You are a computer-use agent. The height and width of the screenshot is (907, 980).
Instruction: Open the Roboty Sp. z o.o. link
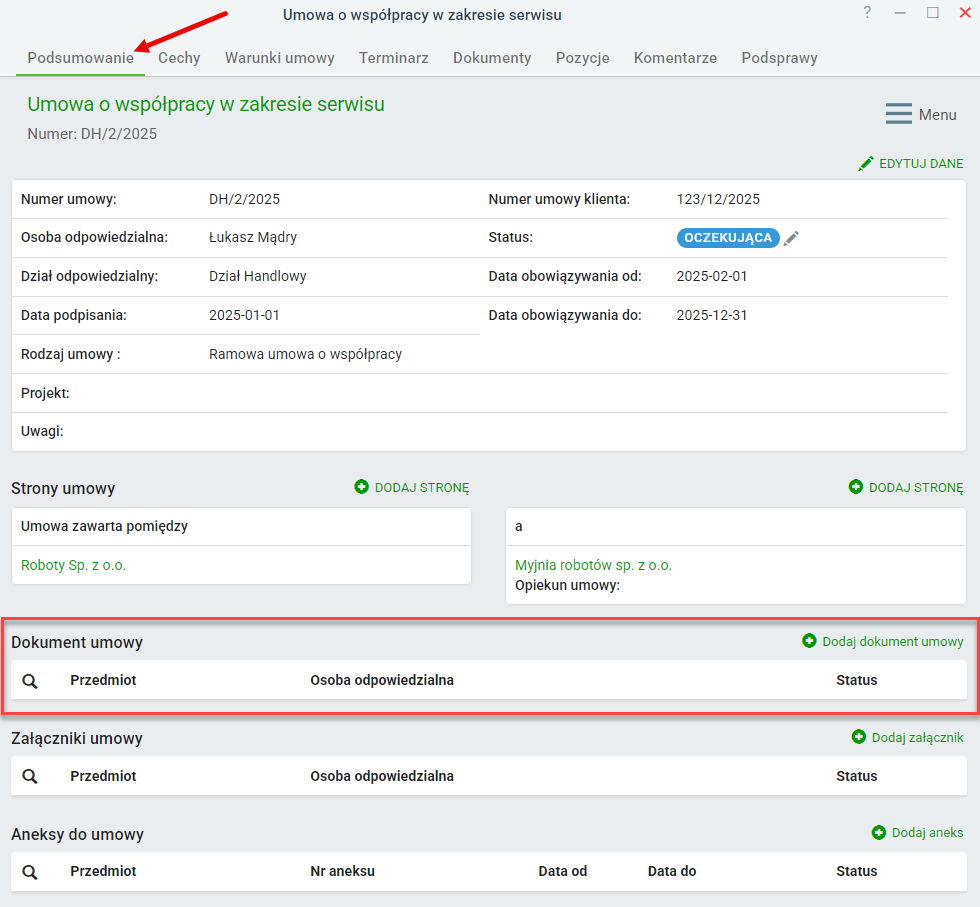pos(73,565)
